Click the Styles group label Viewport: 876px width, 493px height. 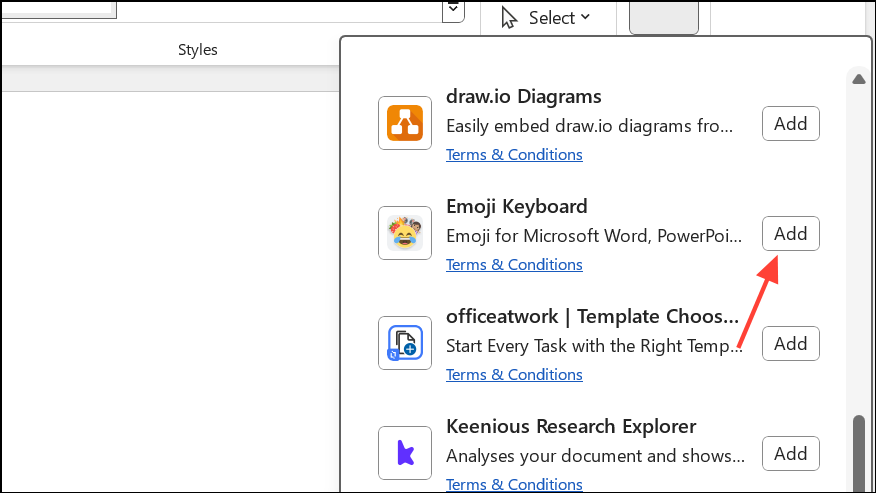coord(198,50)
